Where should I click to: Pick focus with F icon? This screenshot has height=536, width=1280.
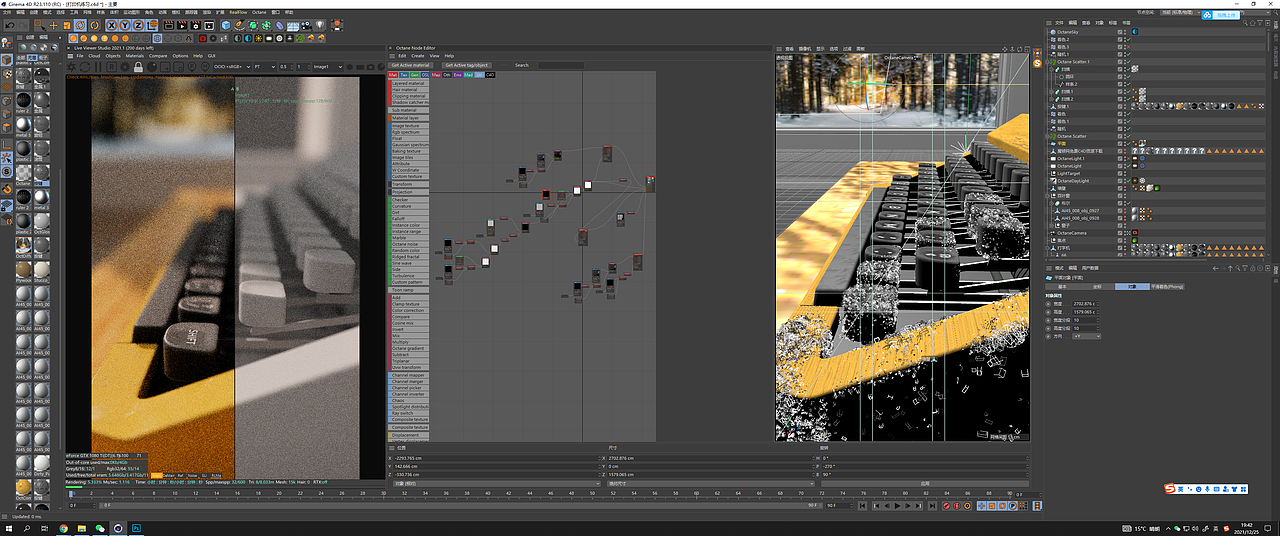[x=191, y=66]
